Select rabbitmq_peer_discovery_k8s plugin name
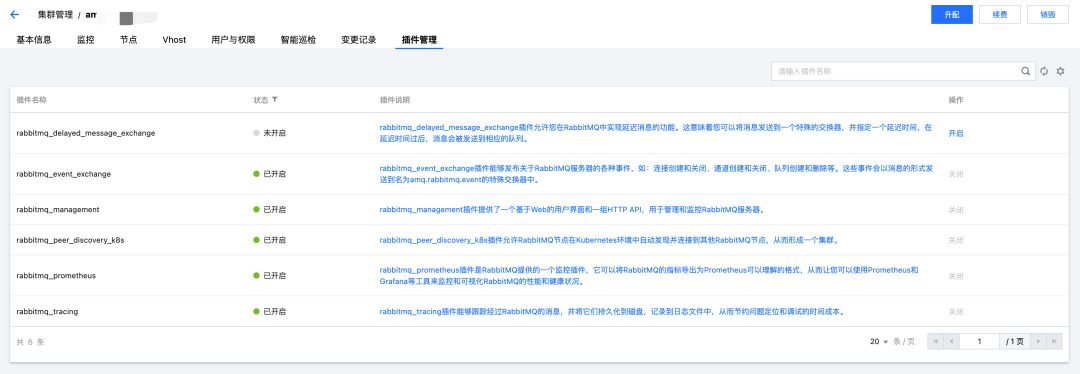 point(70,240)
